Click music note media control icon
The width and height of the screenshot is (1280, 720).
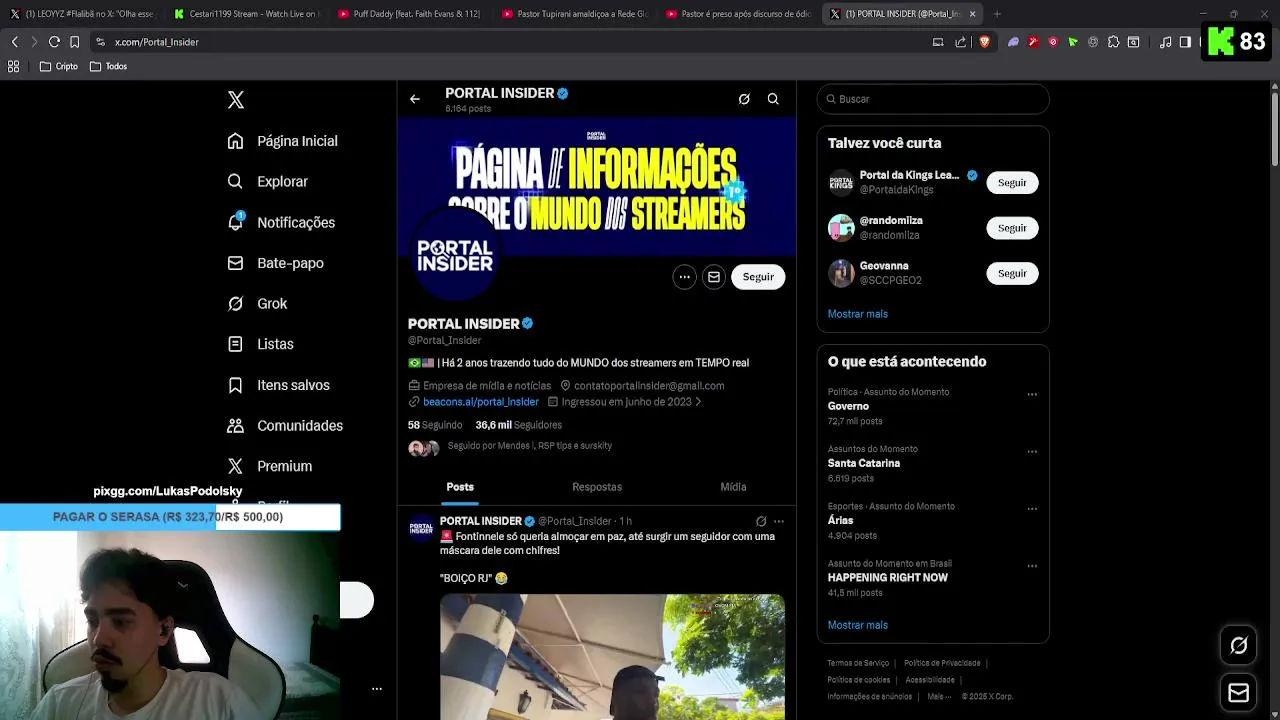(x=1166, y=42)
